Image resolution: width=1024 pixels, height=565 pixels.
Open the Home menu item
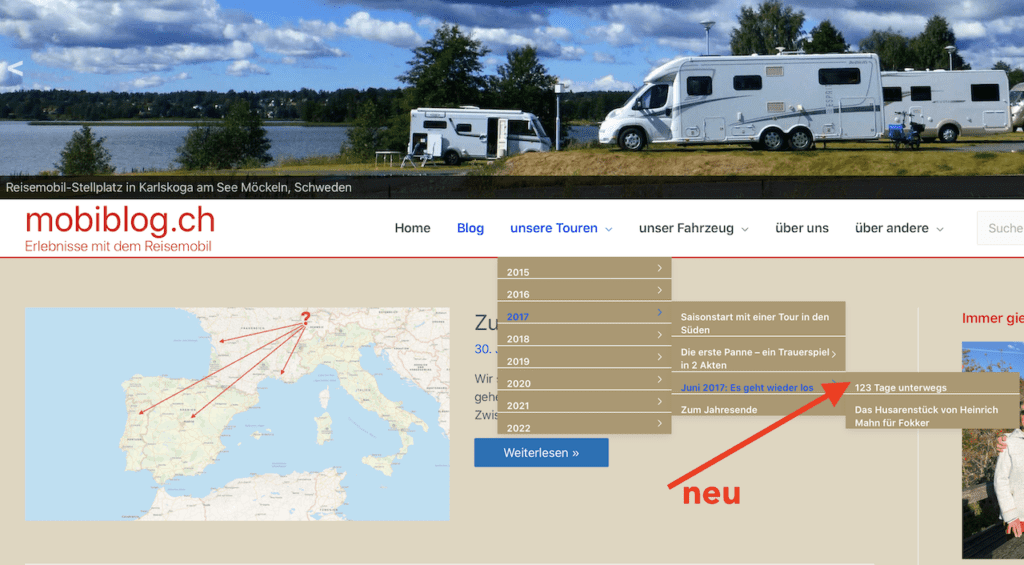tap(412, 228)
